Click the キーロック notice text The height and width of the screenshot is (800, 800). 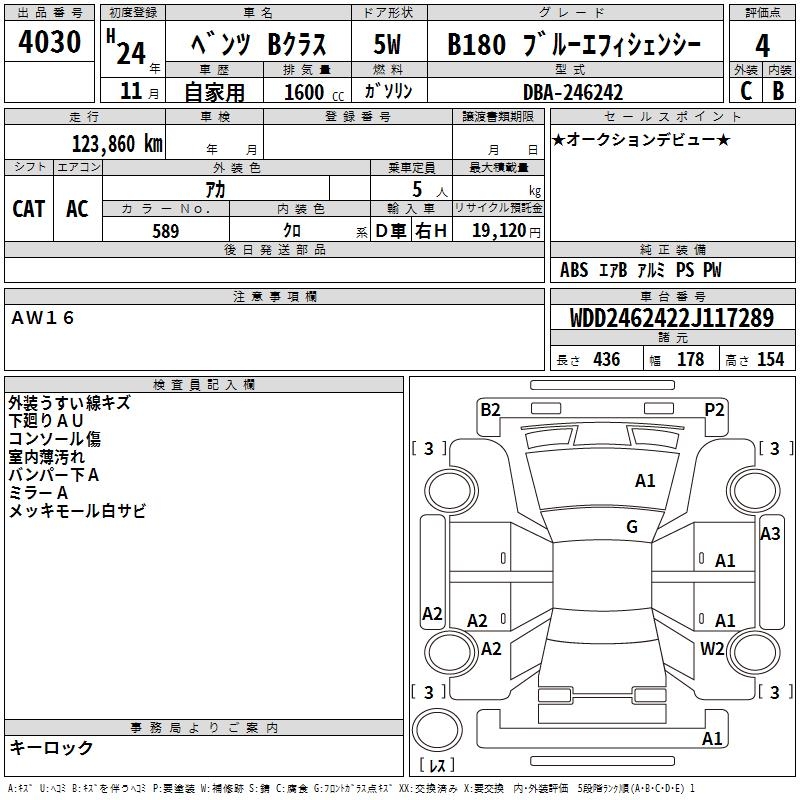click(x=52, y=748)
